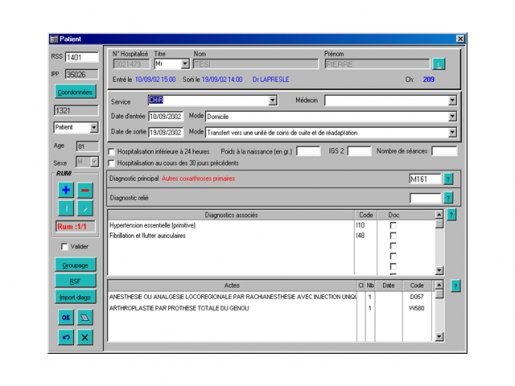
Task: Open help lookup for Diagnostics associés list
Action: (x=451, y=215)
